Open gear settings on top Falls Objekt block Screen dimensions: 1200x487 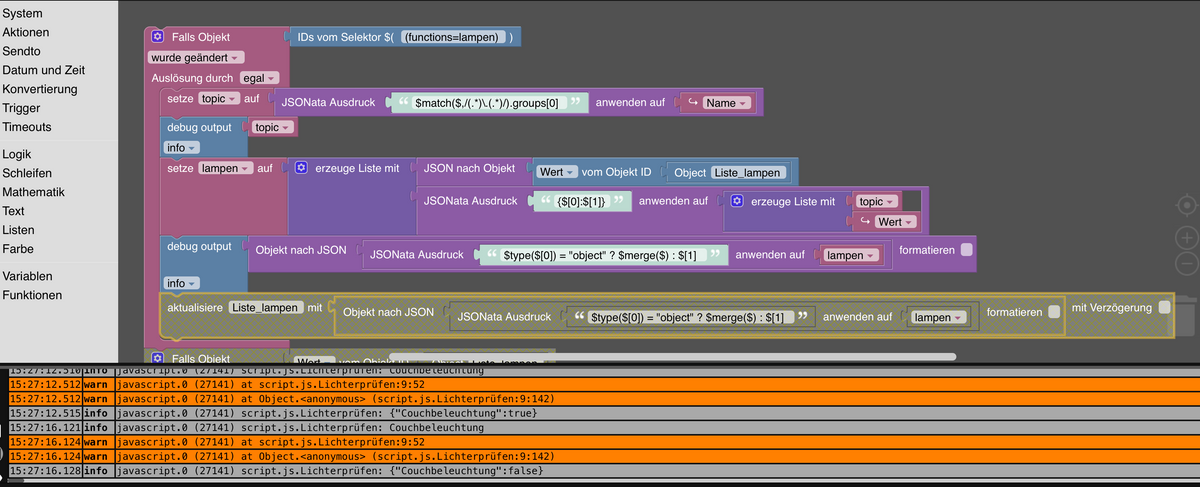[x=157, y=37]
